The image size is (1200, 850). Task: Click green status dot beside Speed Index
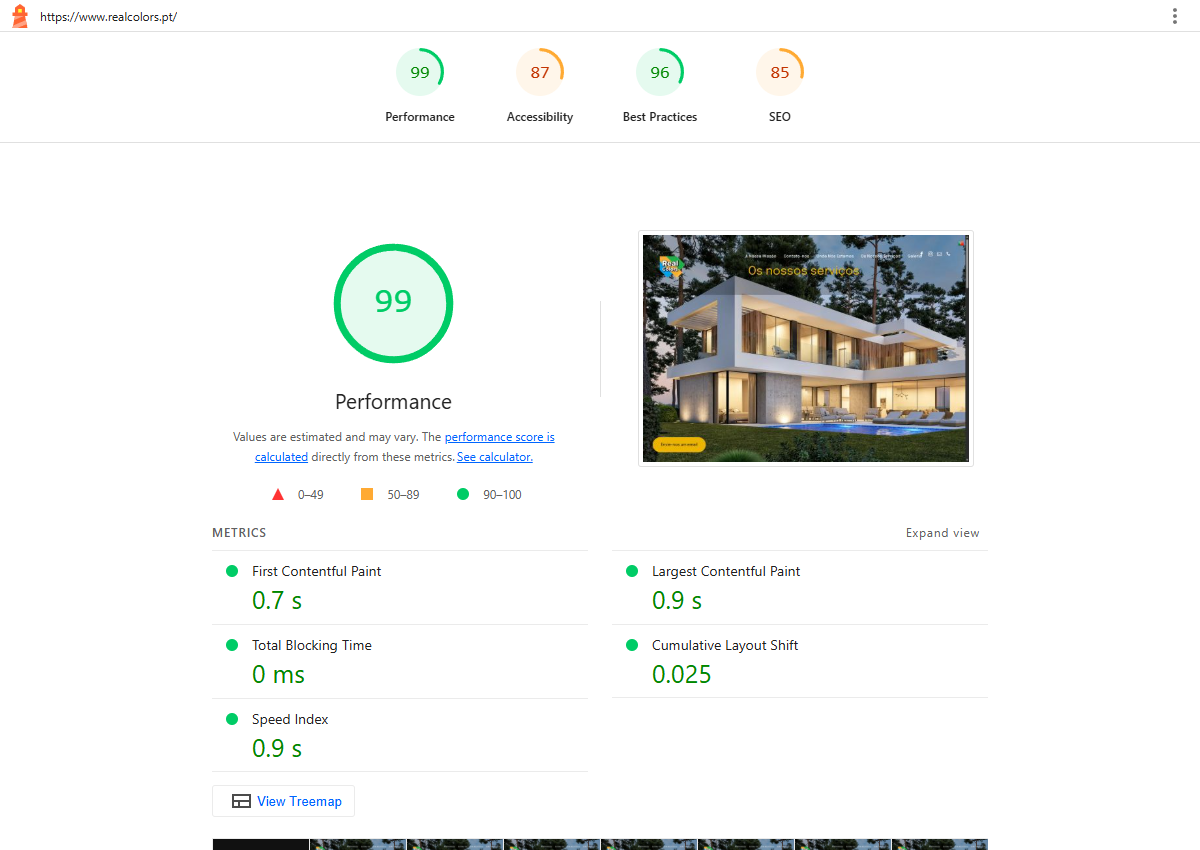point(232,719)
